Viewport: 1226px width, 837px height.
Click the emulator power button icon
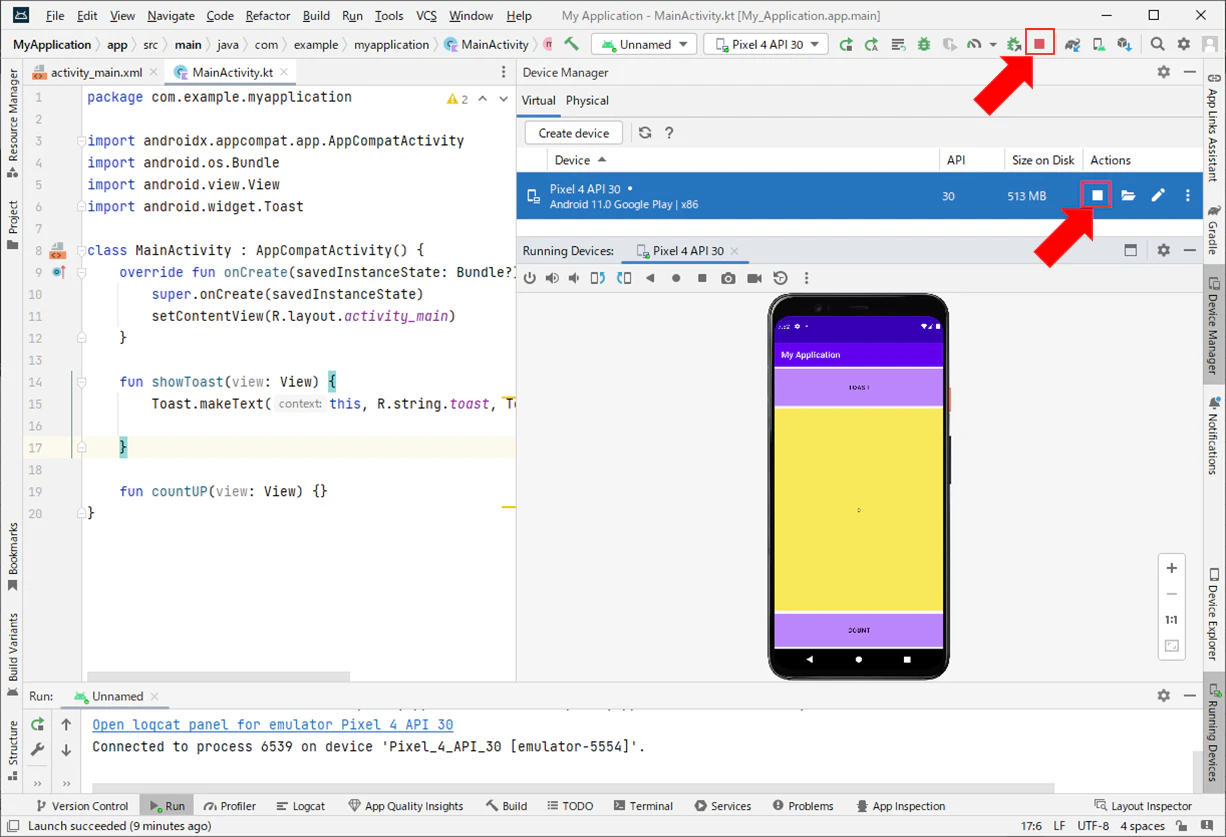click(x=530, y=278)
